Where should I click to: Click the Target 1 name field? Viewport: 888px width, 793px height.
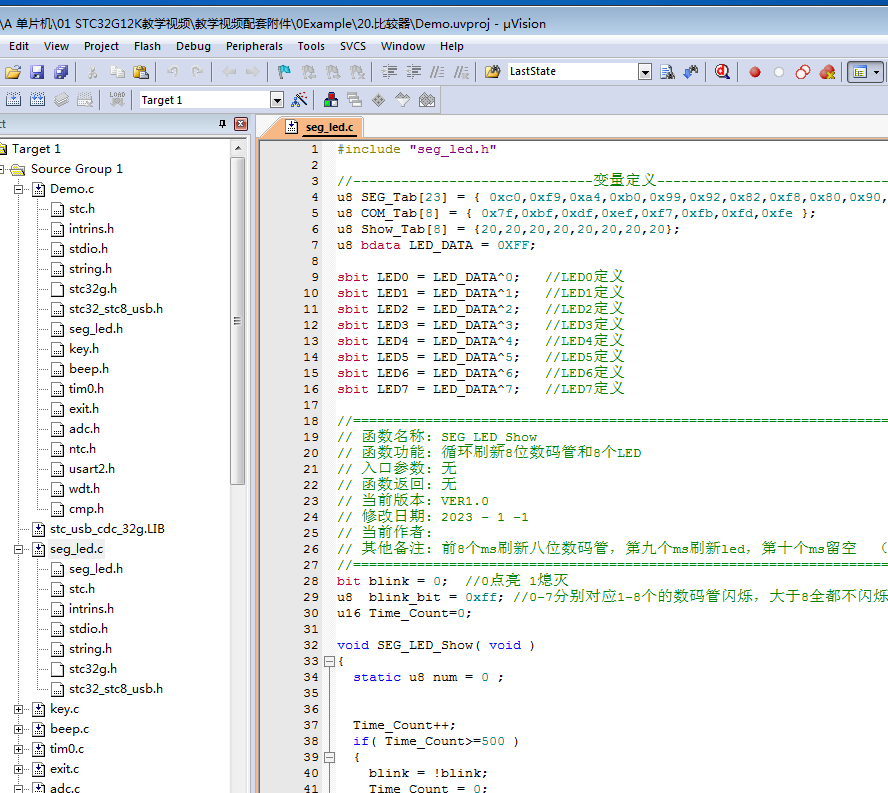point(204,100)
